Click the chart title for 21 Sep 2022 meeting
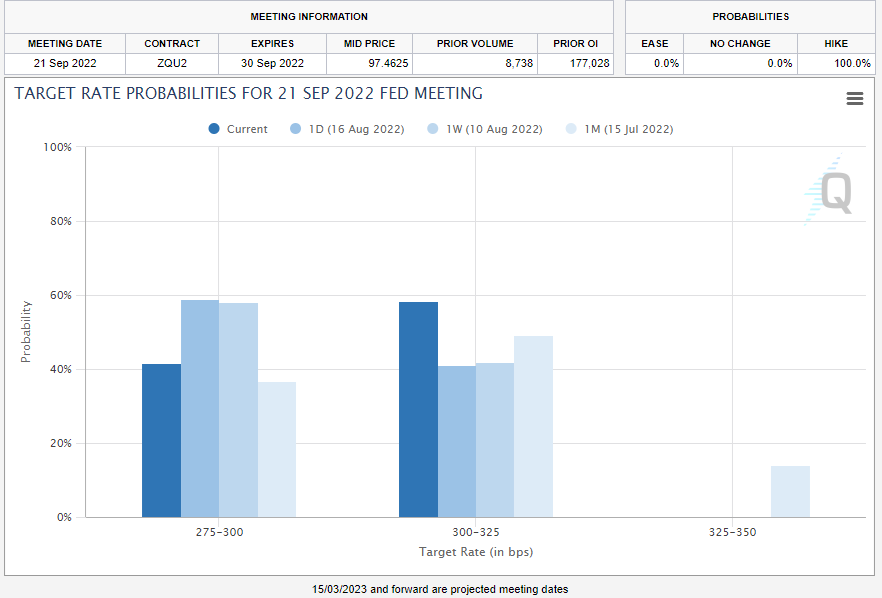Image resolution: width=882 pixels, height=598 pixels. [x=249, y=93]
